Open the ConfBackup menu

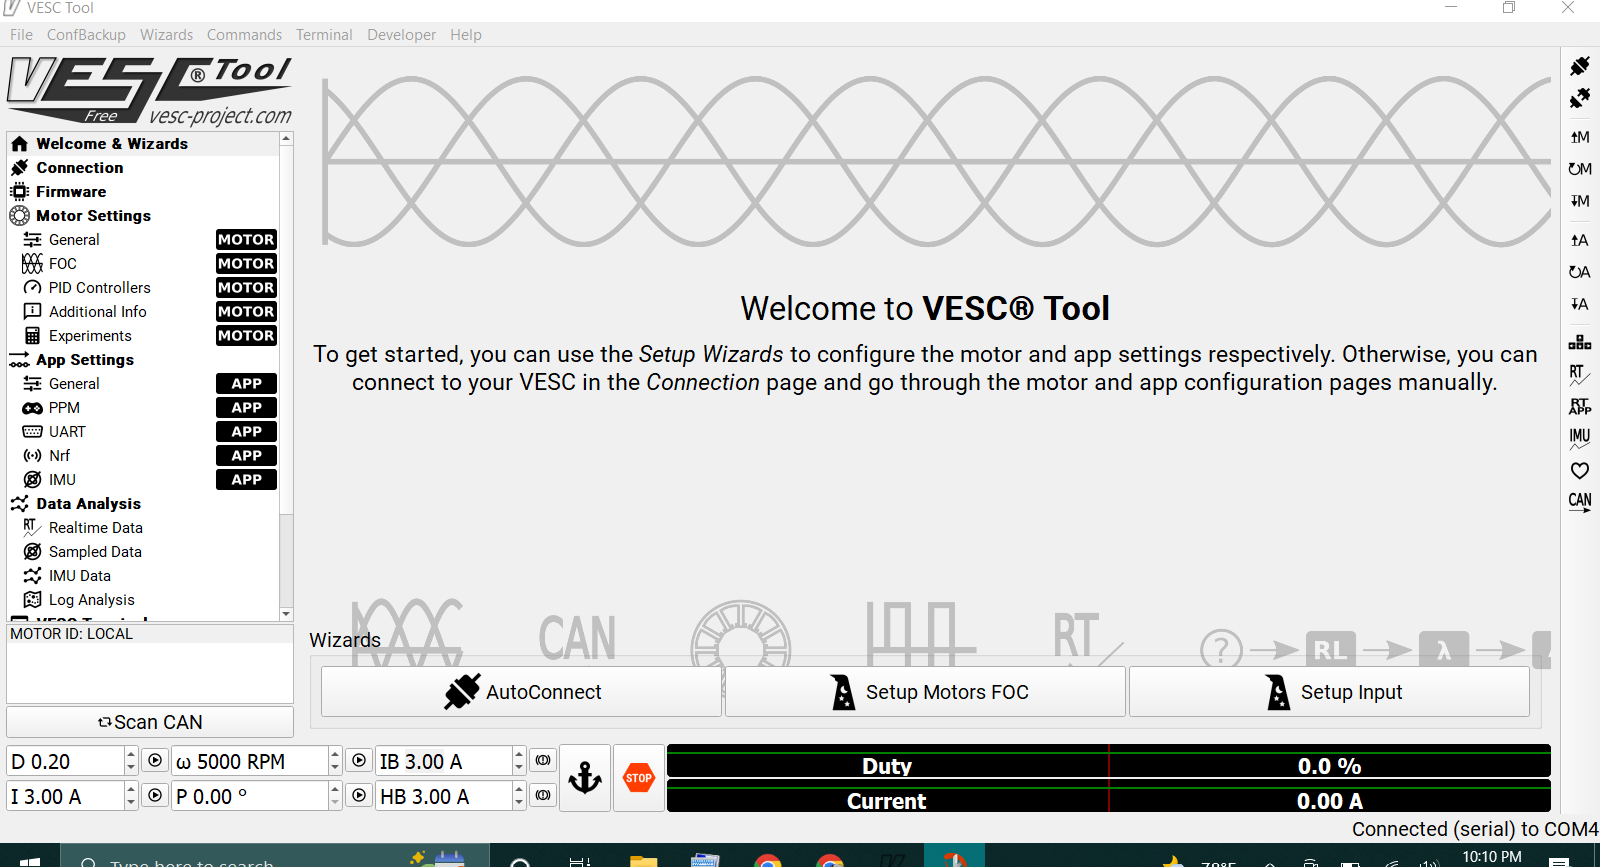click(86, 34)
